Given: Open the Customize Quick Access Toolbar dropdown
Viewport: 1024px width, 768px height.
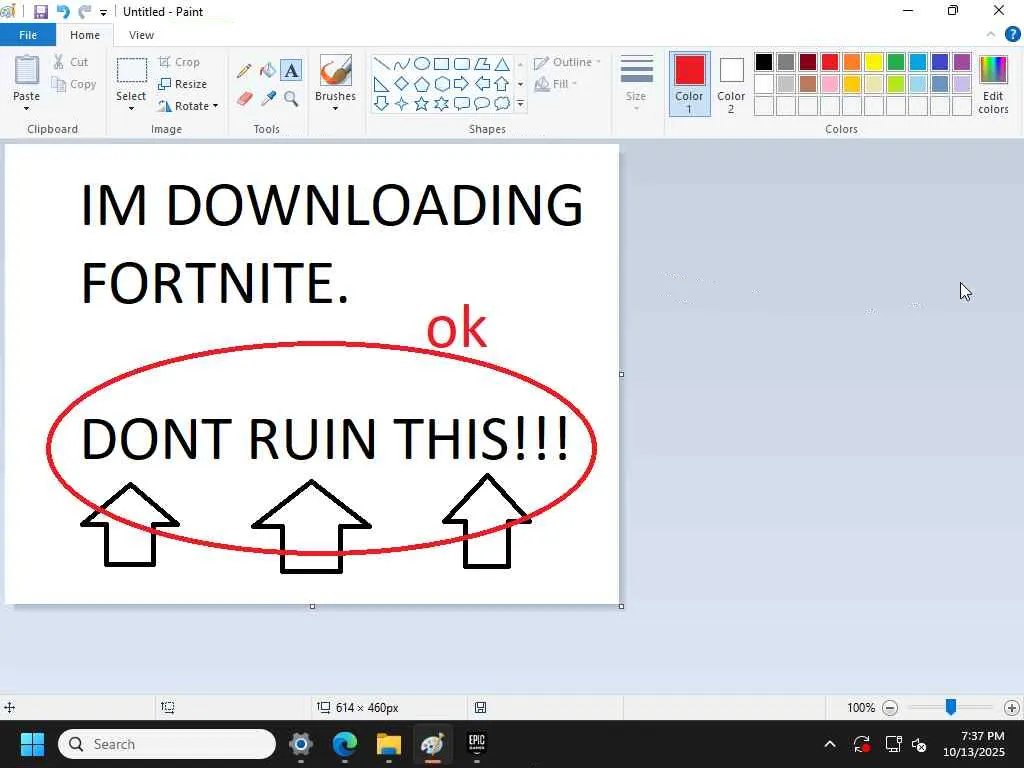Looking at the screenshot, I should (x=103, y=12).
